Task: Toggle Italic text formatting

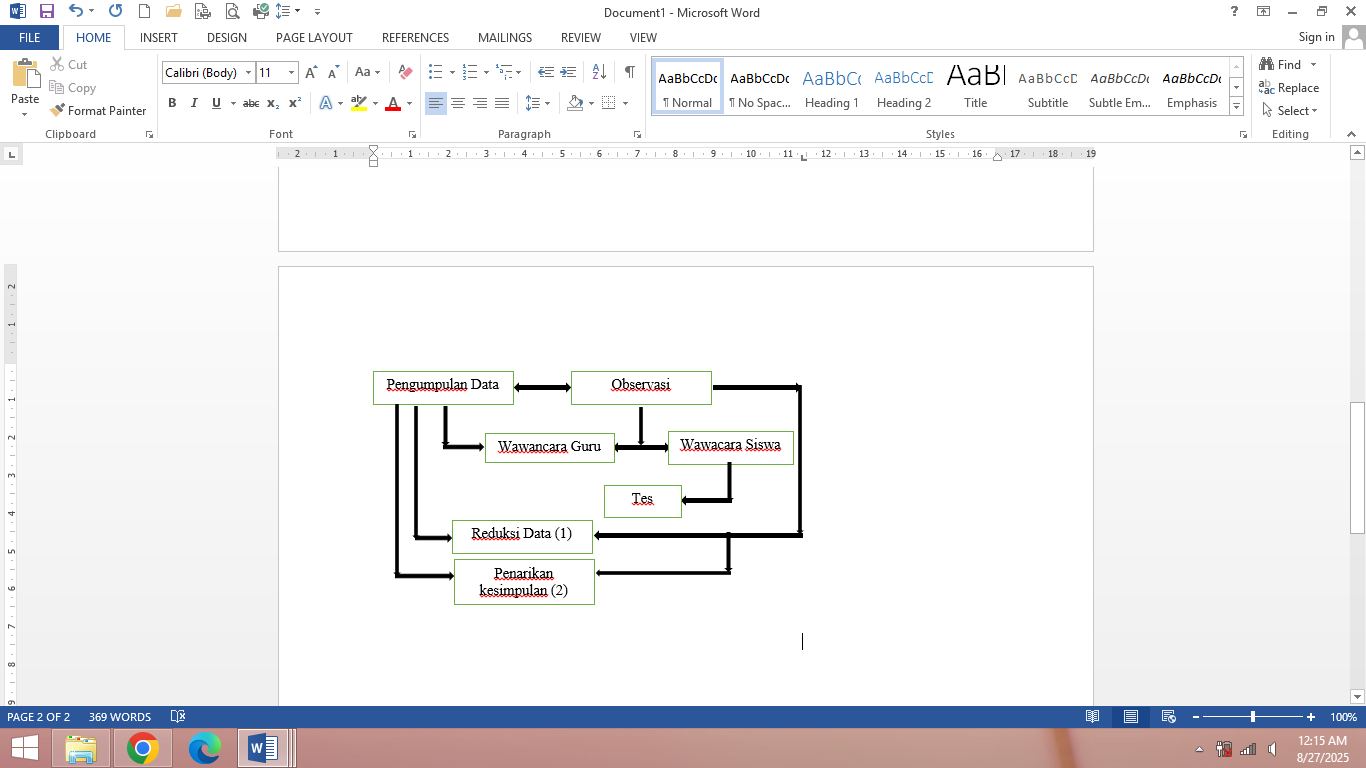Action: tap(193, 103)
